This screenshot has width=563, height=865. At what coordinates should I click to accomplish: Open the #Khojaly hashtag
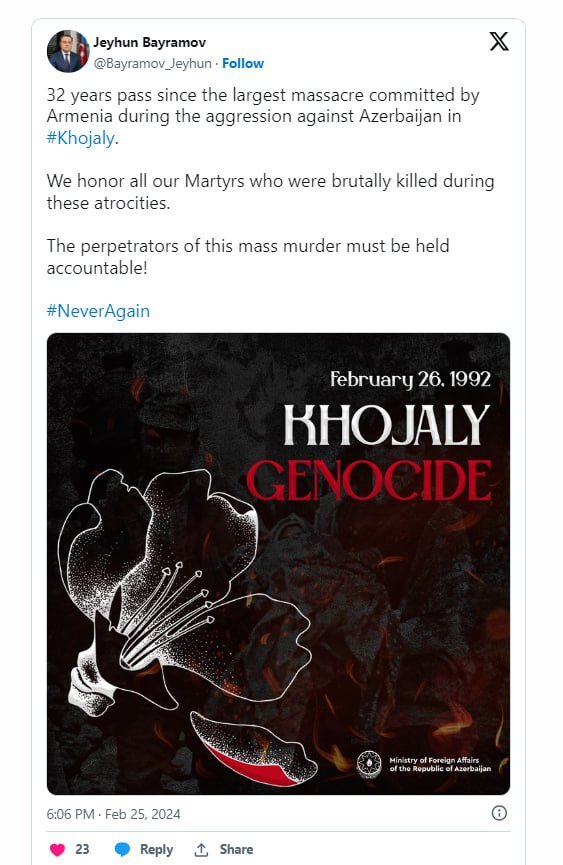tap(81, 138)
